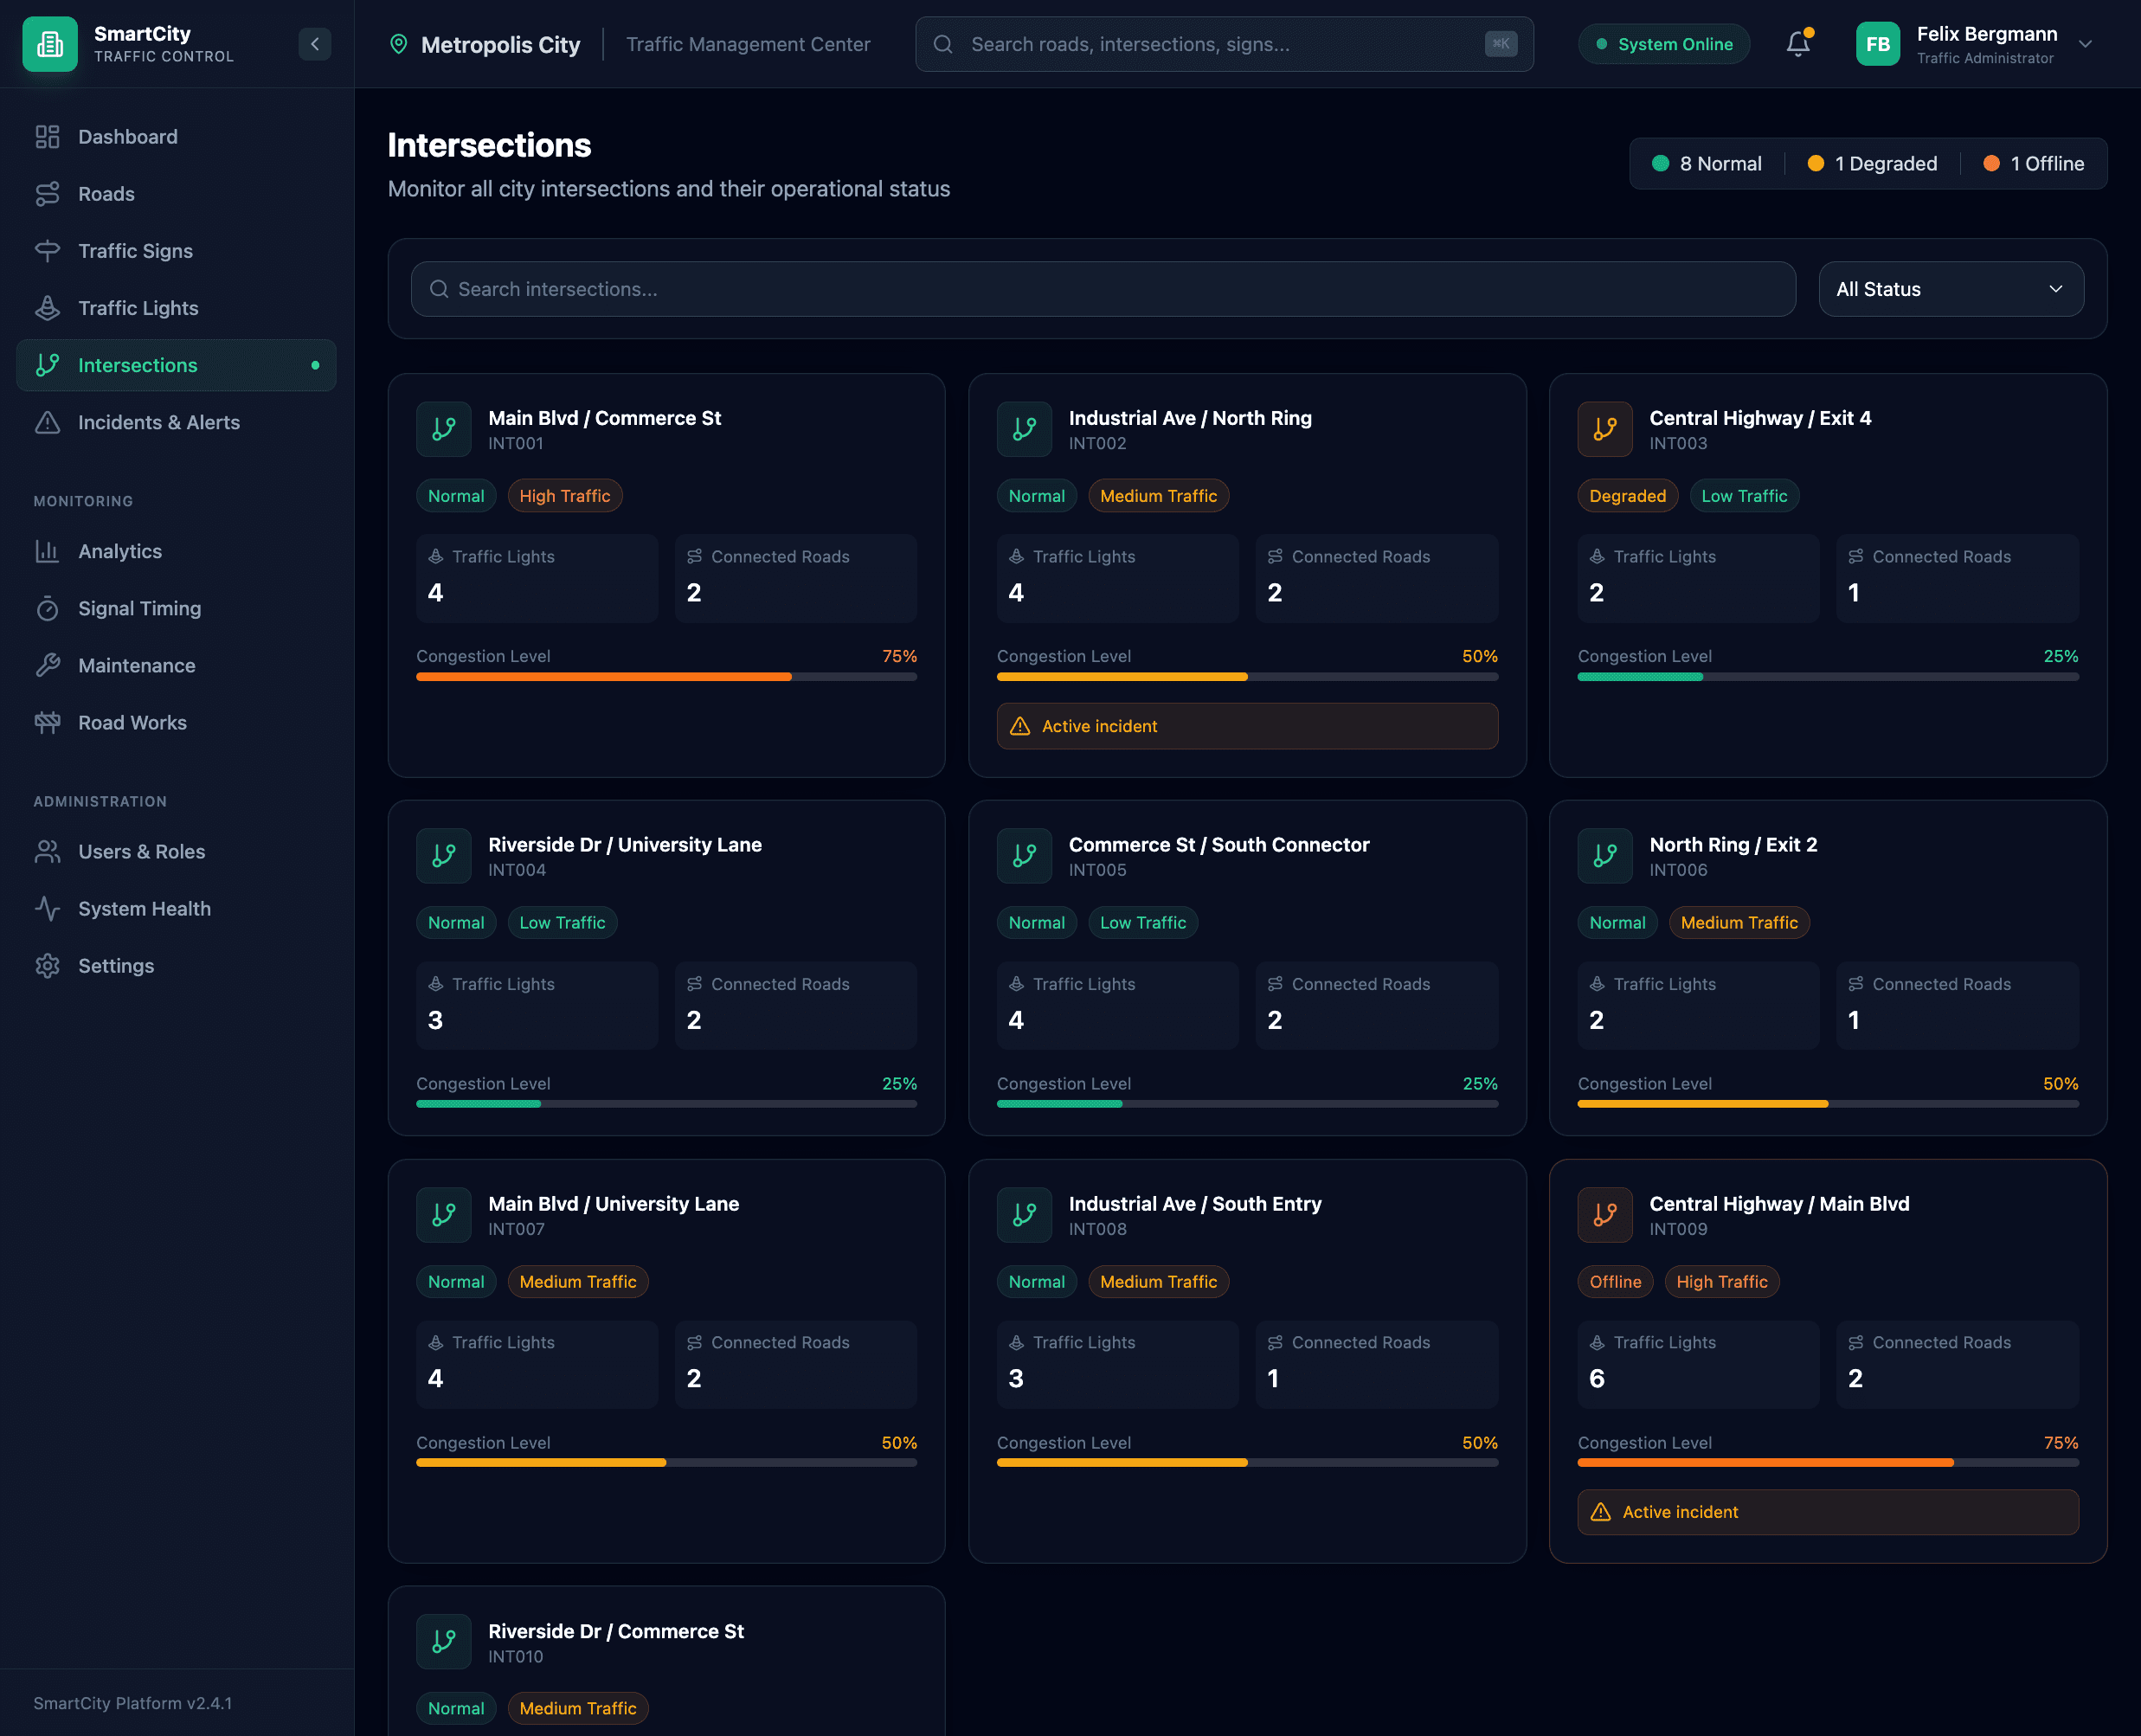Click the Incidents & Alerts warning icon
2141x1736 pixels.
tap(47, 422)
